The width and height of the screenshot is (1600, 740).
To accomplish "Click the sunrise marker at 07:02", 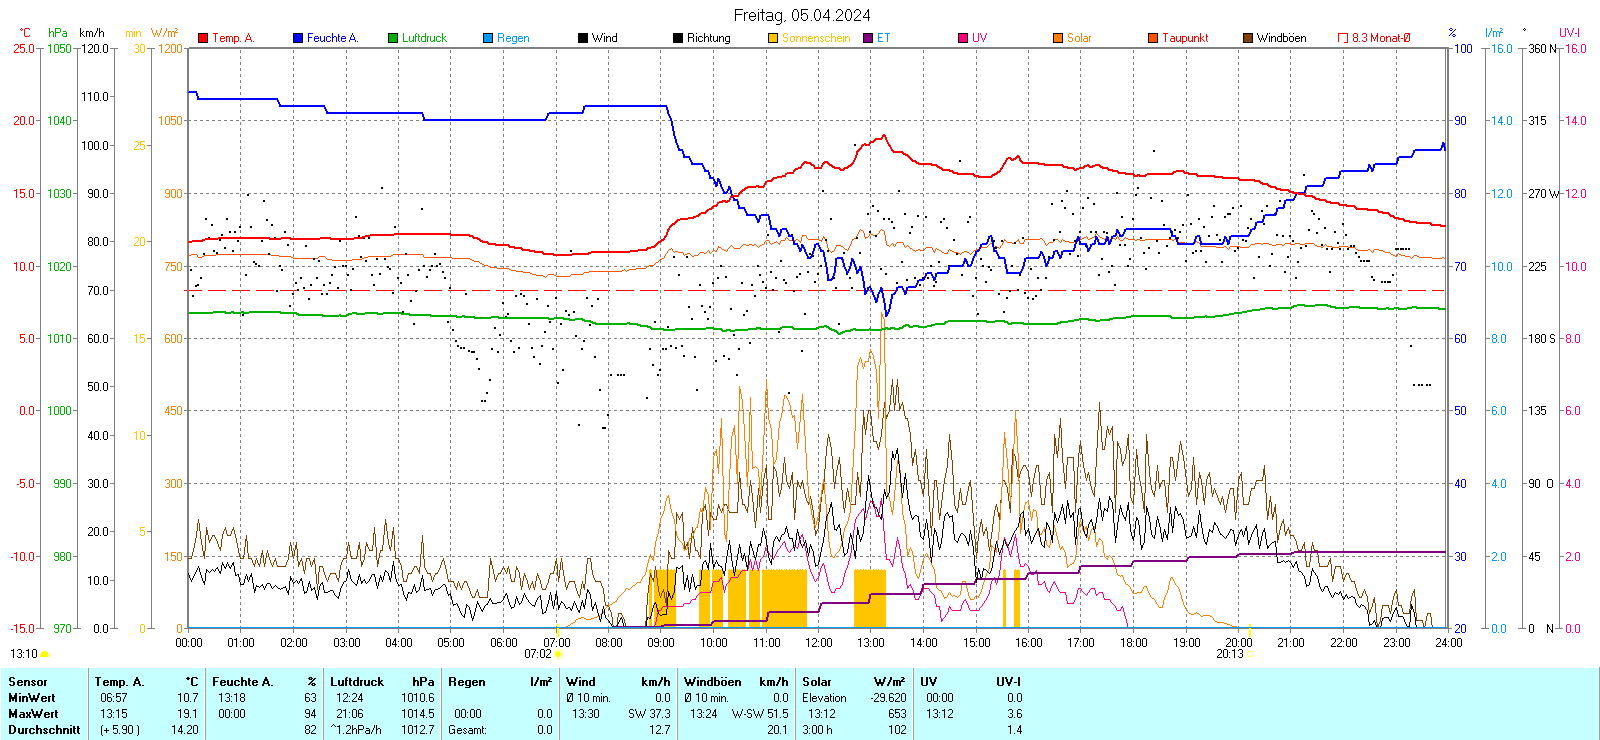I will pyautogui.click(x=558, y=654).
